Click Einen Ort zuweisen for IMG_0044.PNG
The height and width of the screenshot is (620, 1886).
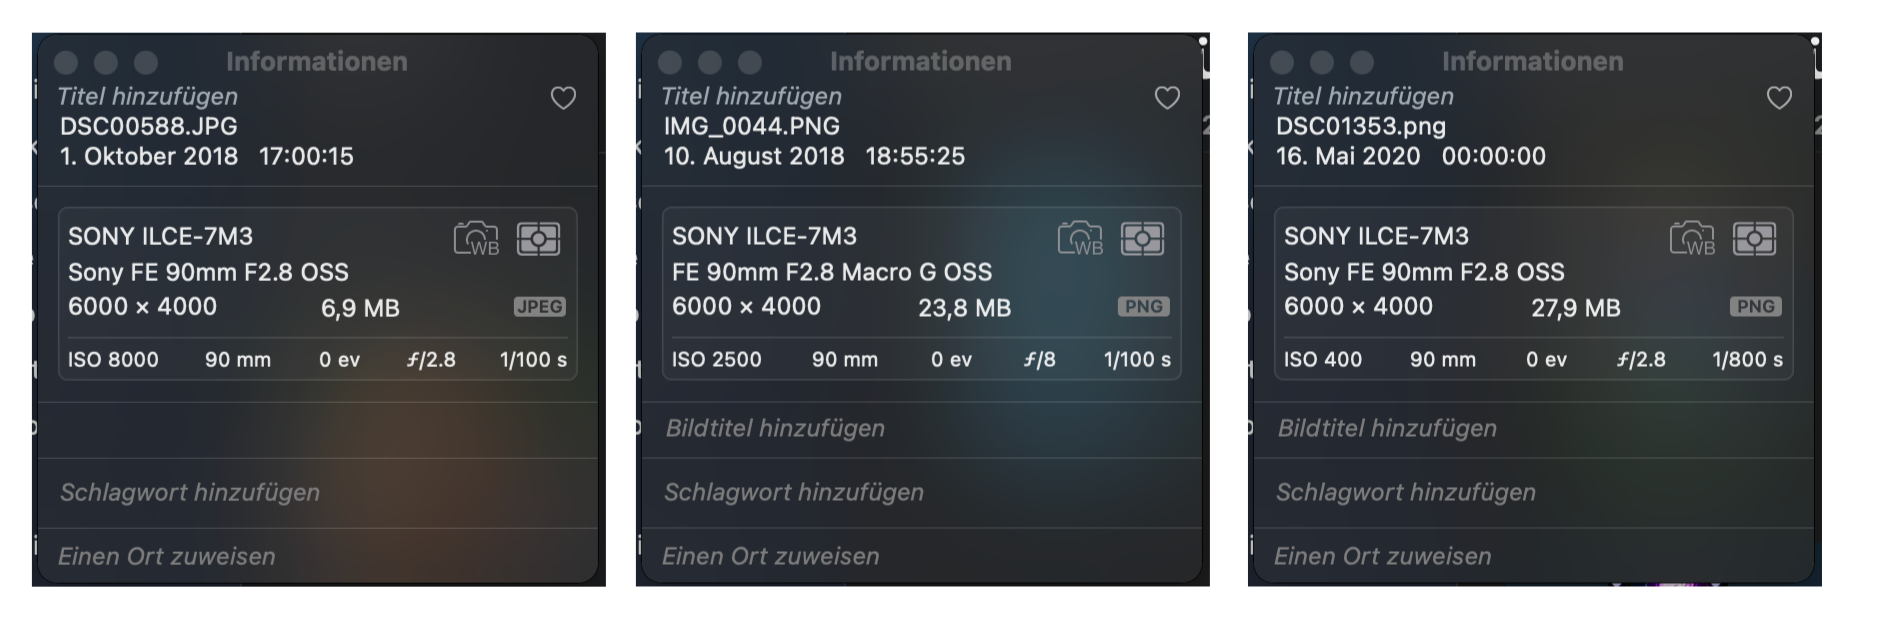click(x=771, y=556)
